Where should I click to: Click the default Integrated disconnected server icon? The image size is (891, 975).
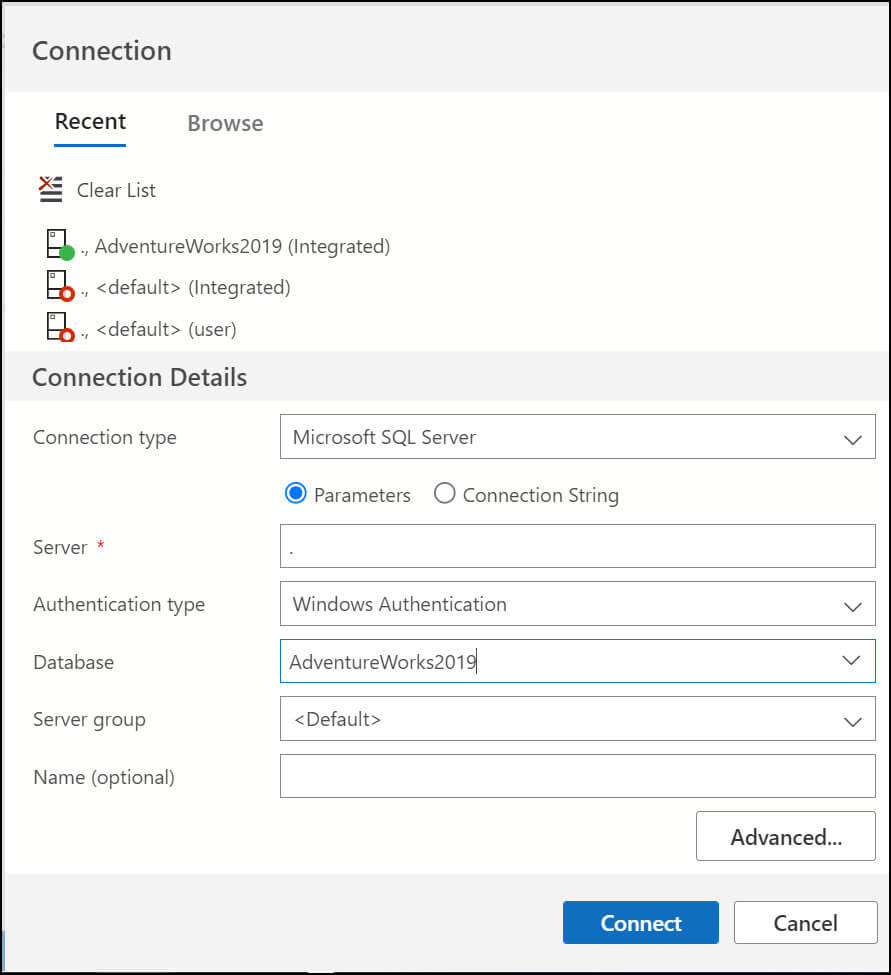[x=60, y=288]
